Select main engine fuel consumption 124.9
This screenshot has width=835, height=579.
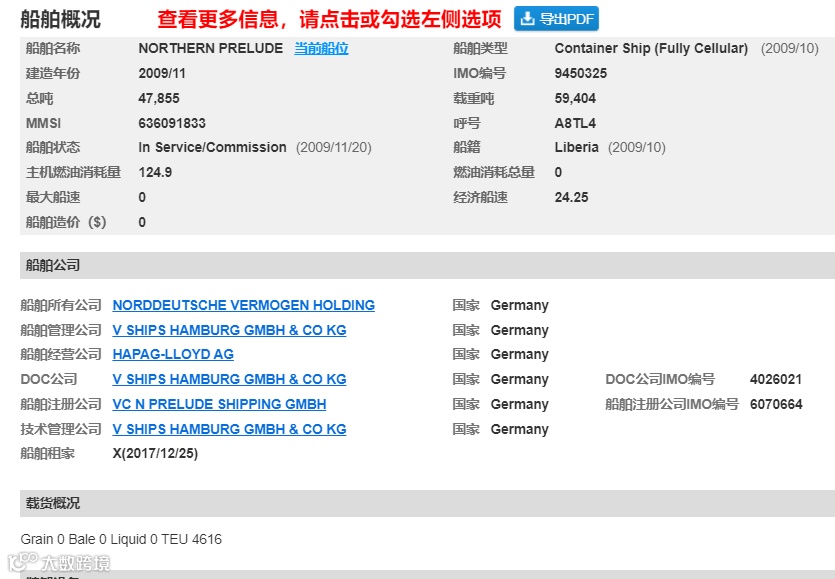click(x=155, y=173)
